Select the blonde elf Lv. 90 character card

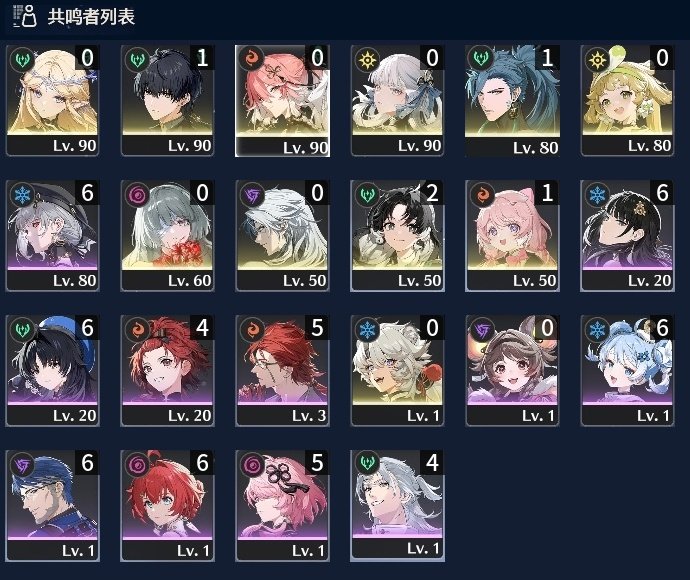[x=52, y=100]
